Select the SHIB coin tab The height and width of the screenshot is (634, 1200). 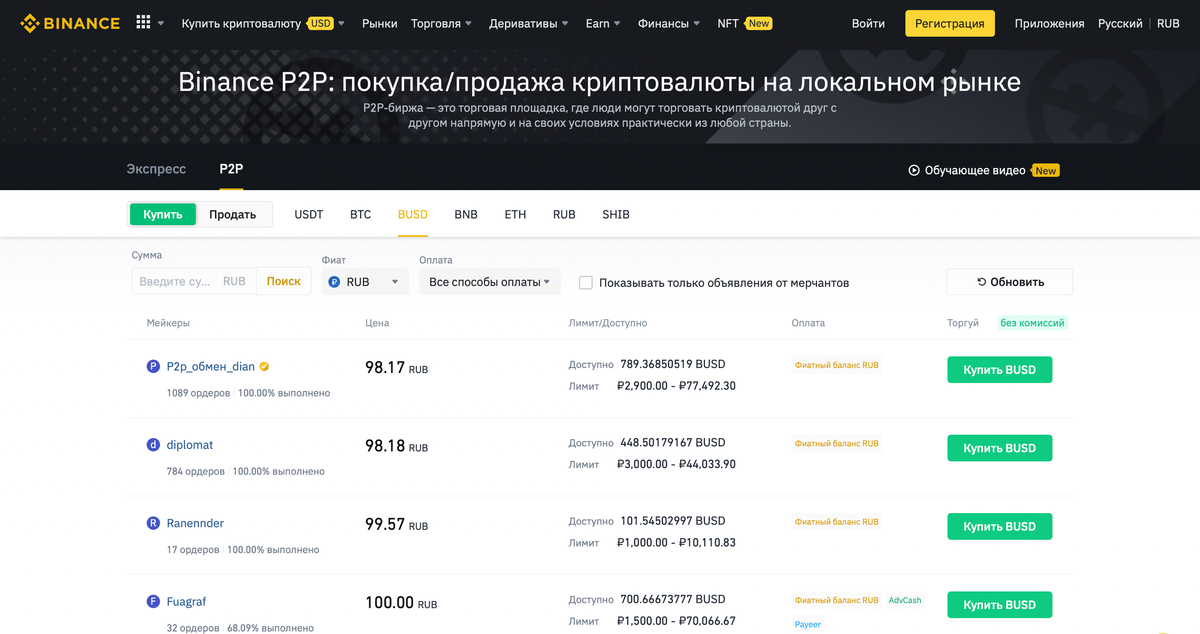coord(616,214)
